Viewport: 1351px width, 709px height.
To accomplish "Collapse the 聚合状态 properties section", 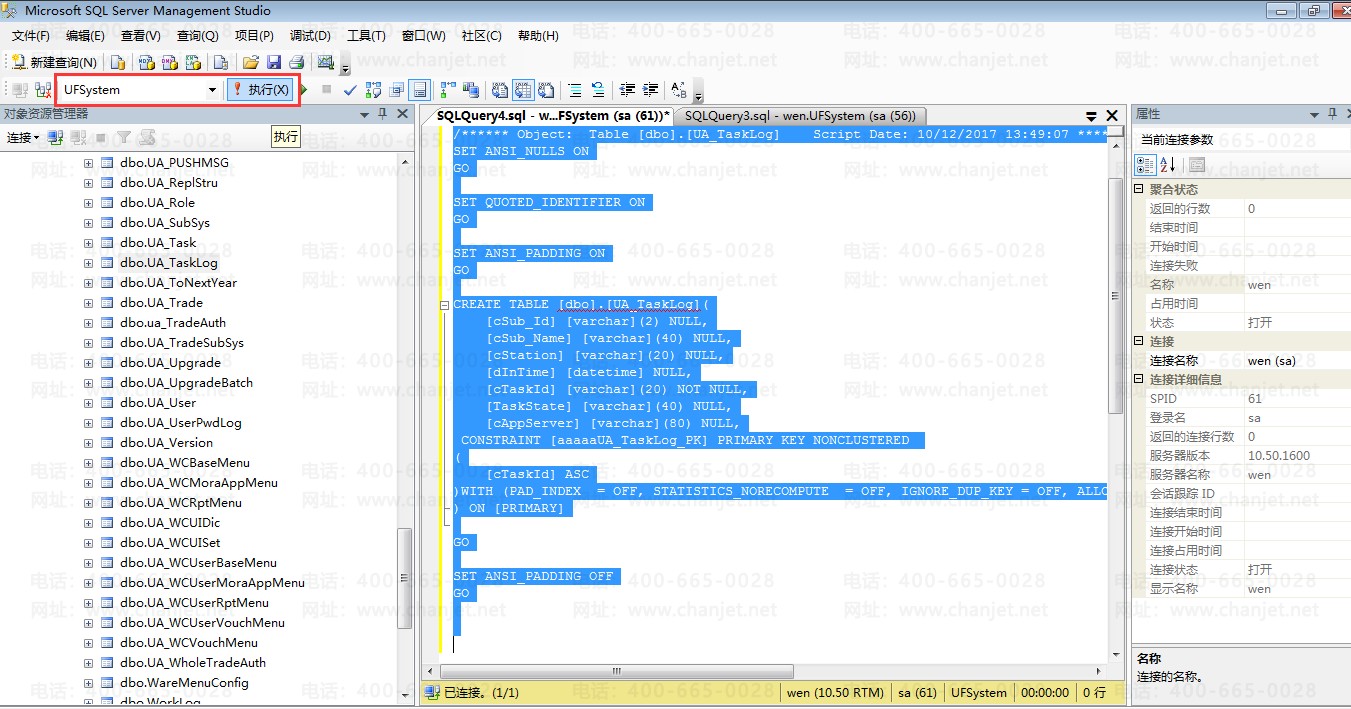I will (1139, 190).
